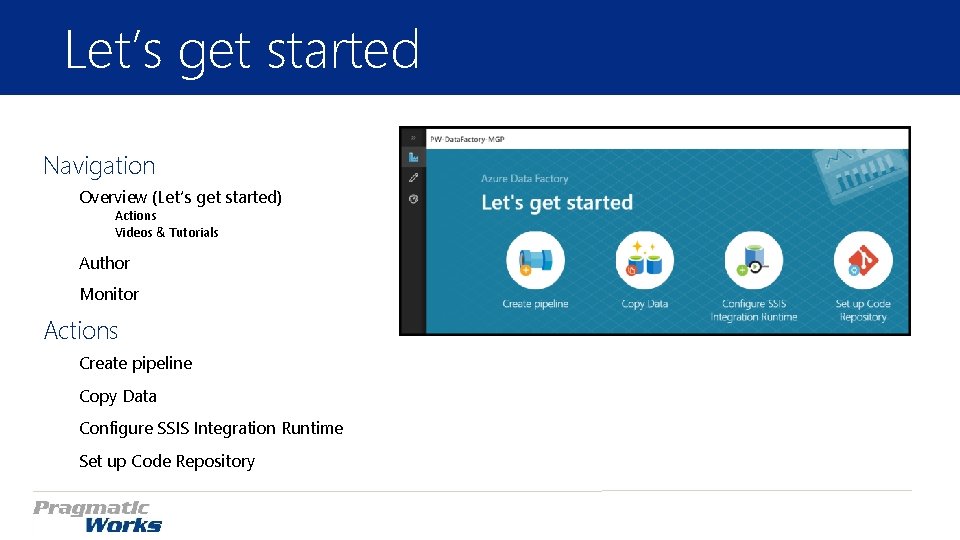
Task: Click the "Videos & Tutorials" sub-bullet
Action: (167, 233)
